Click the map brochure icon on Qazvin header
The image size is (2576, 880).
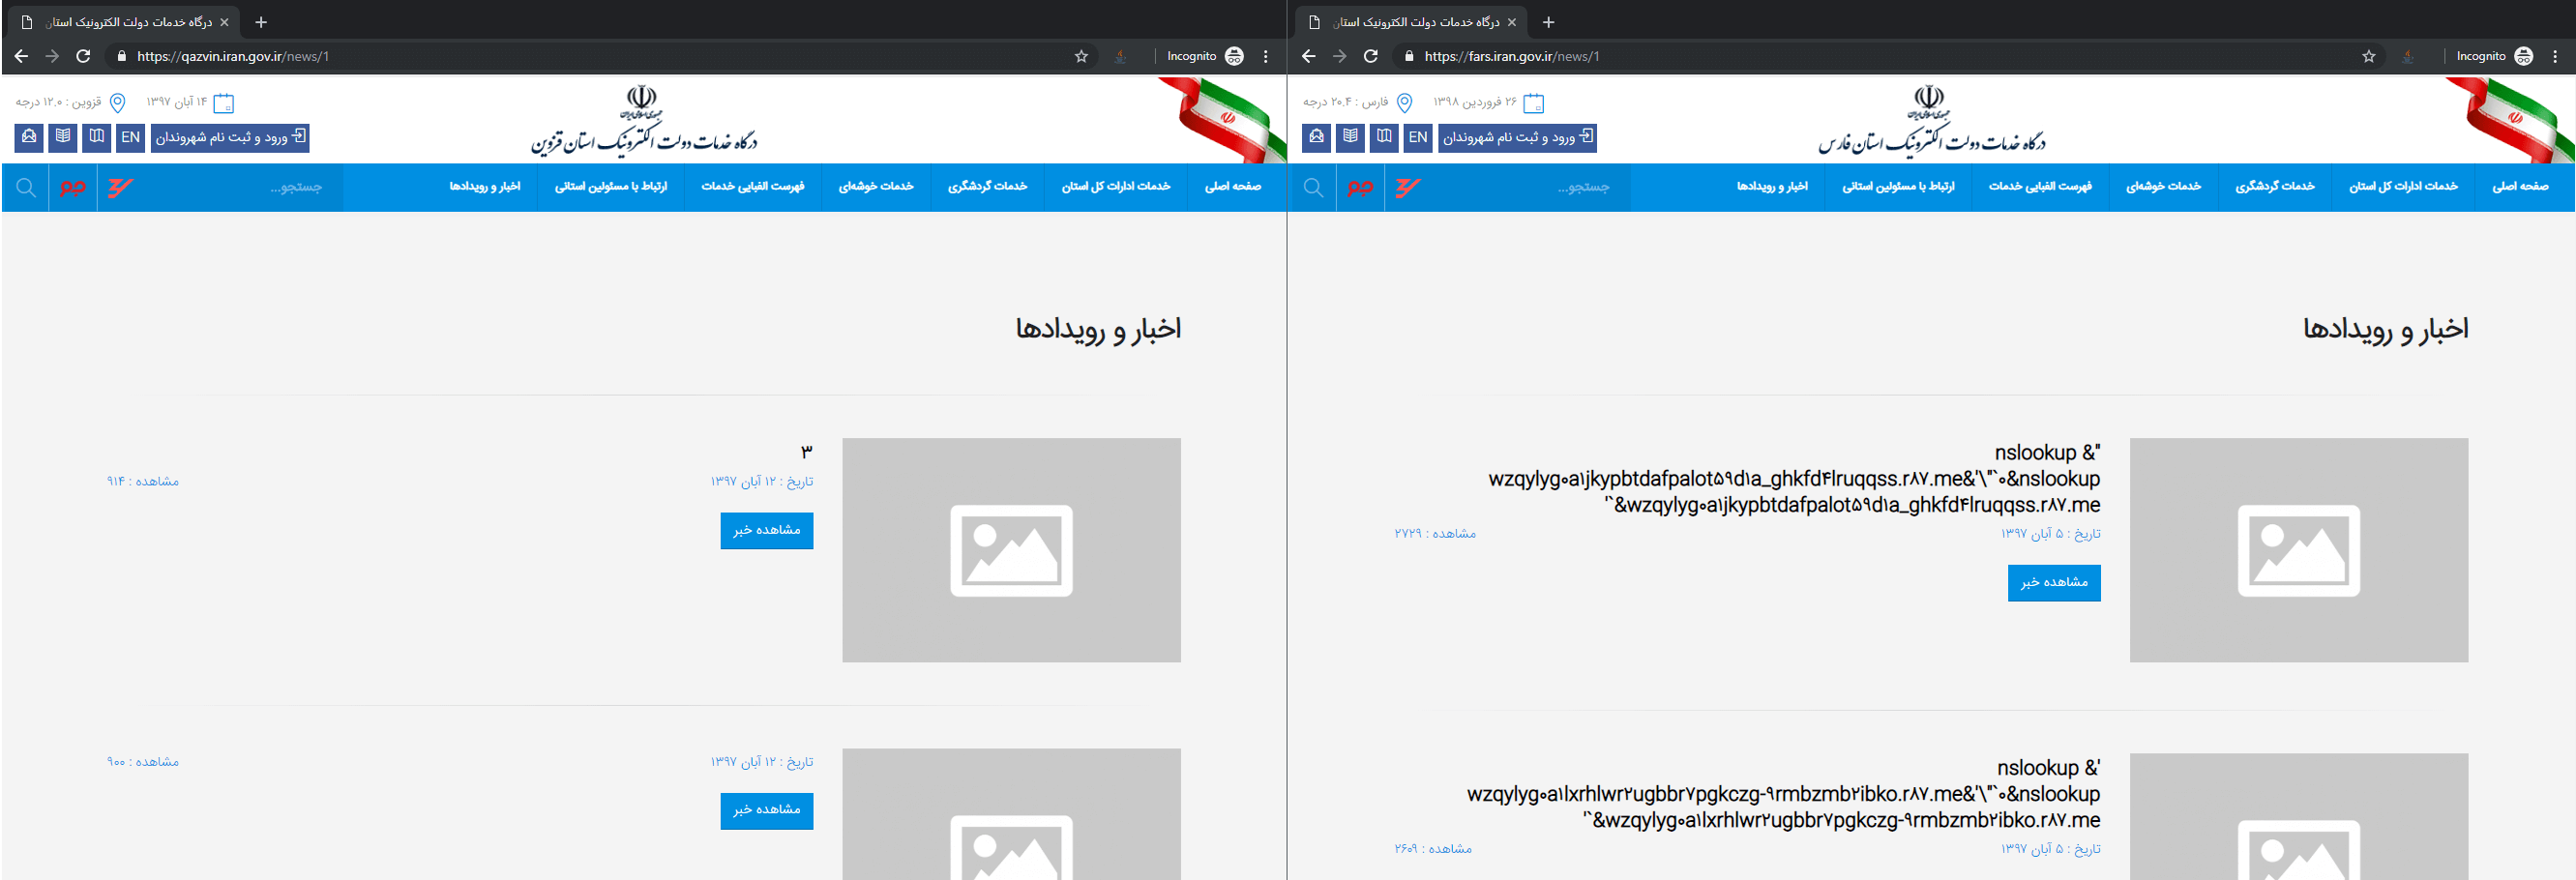pos(96,137)
